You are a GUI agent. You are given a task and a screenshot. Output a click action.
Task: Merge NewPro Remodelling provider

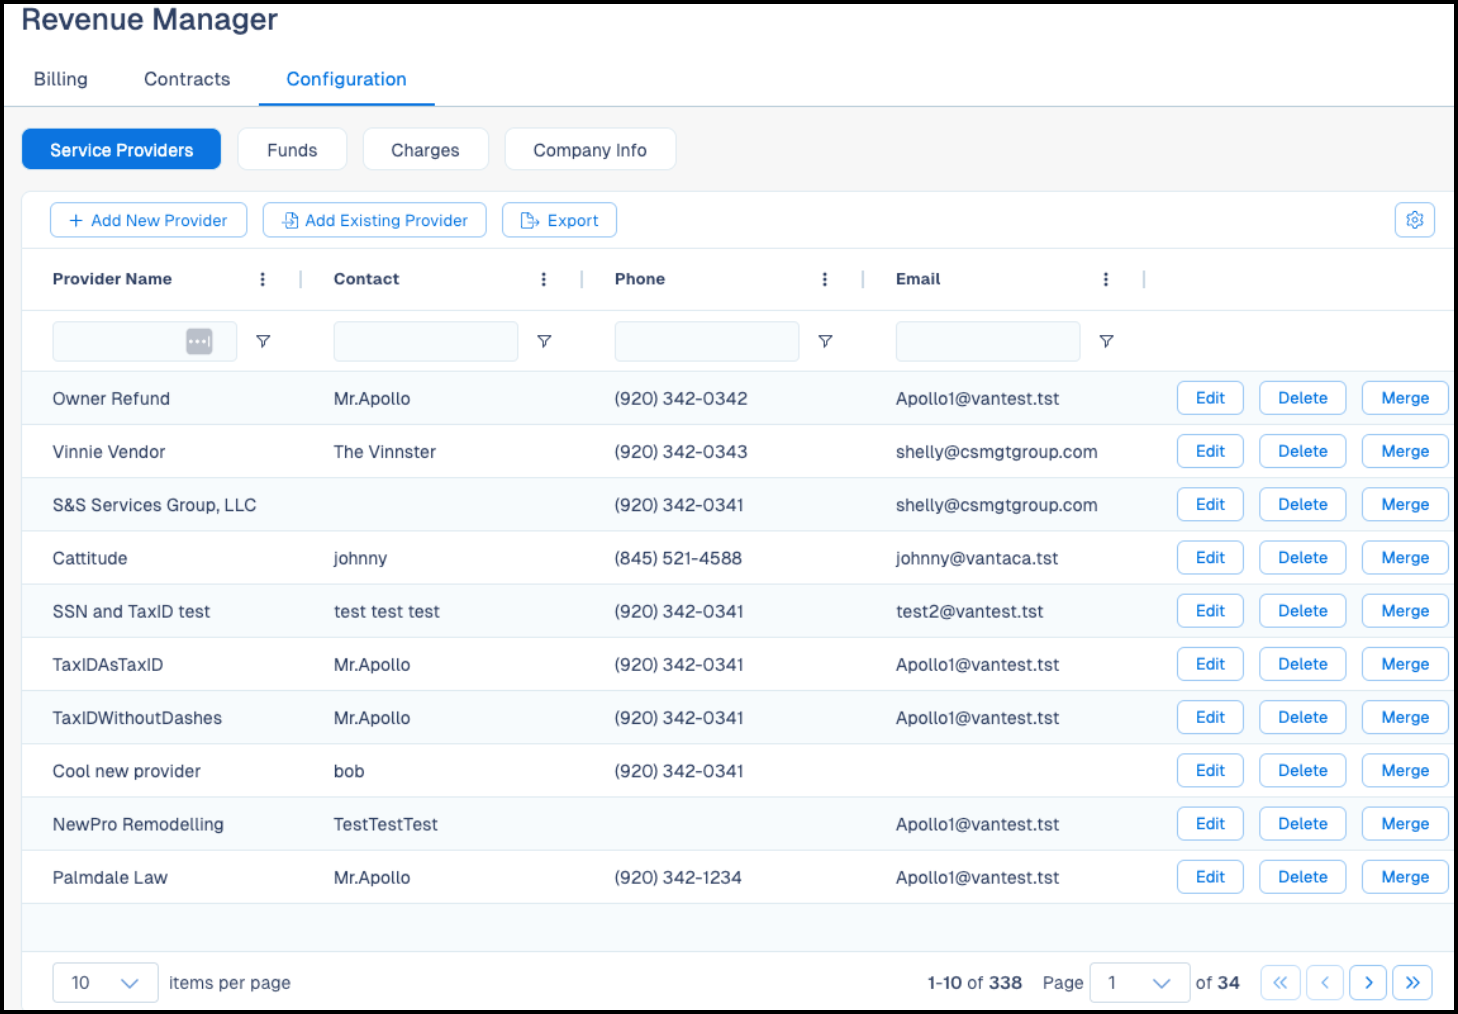pyautogui.click(x=1405, y=823)
